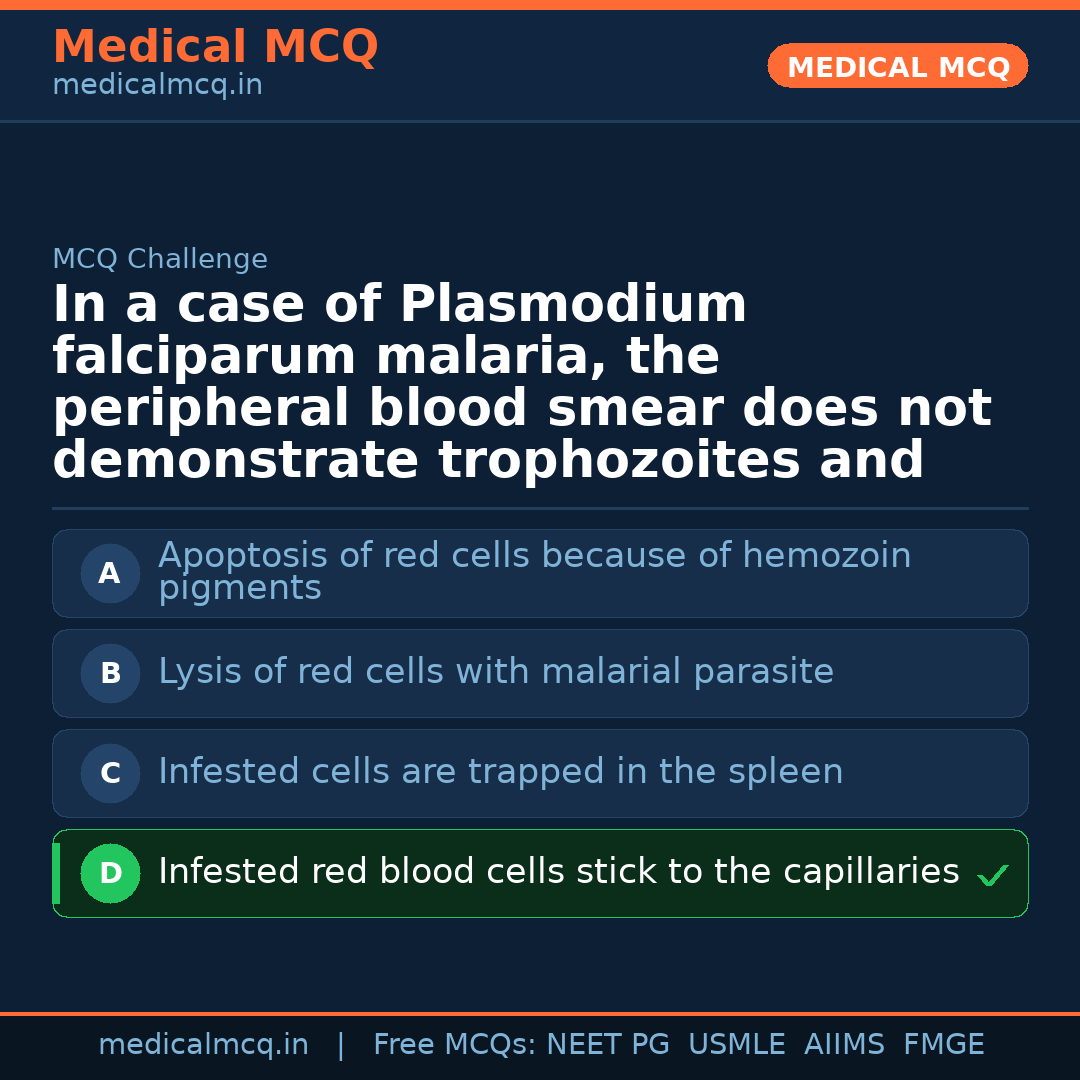Choose 'Infested cells are trapped in the spleen'
Screen dimensions: 1080x1080
pyautogui.click(x=500, y=772)
